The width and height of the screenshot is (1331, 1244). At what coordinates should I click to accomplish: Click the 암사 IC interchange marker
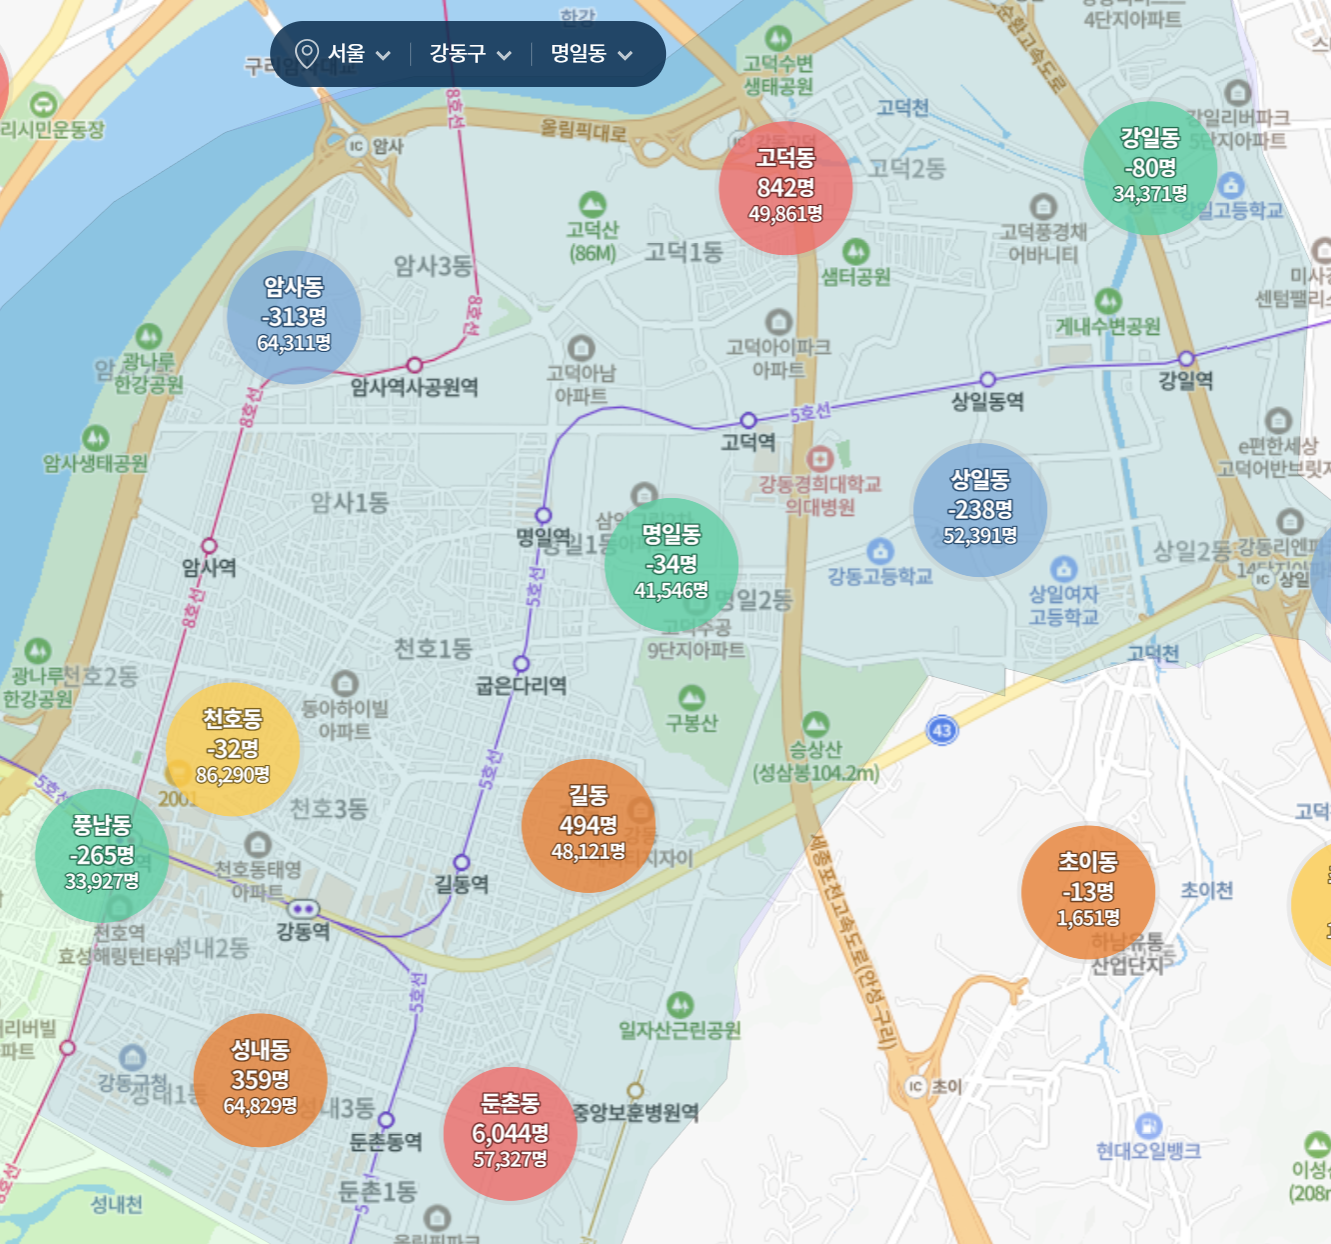pyautogui.click(x=356, y=146)
